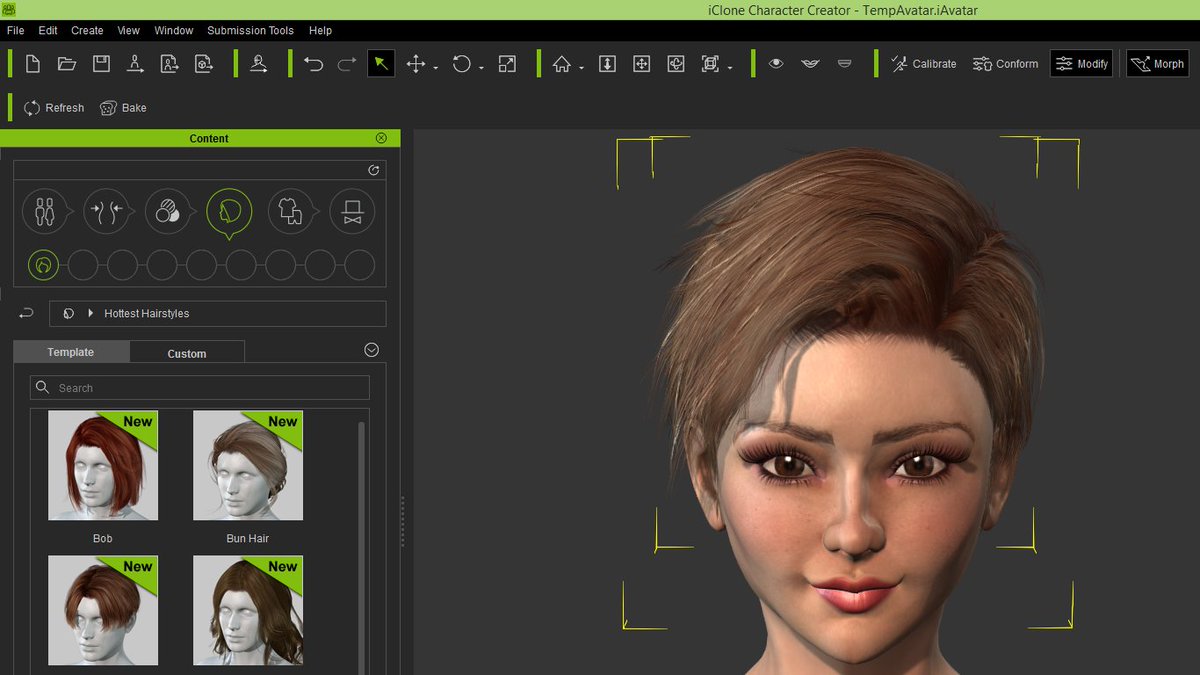Switch to the Custom tab

pyautogui.click(x=187, y=352)
